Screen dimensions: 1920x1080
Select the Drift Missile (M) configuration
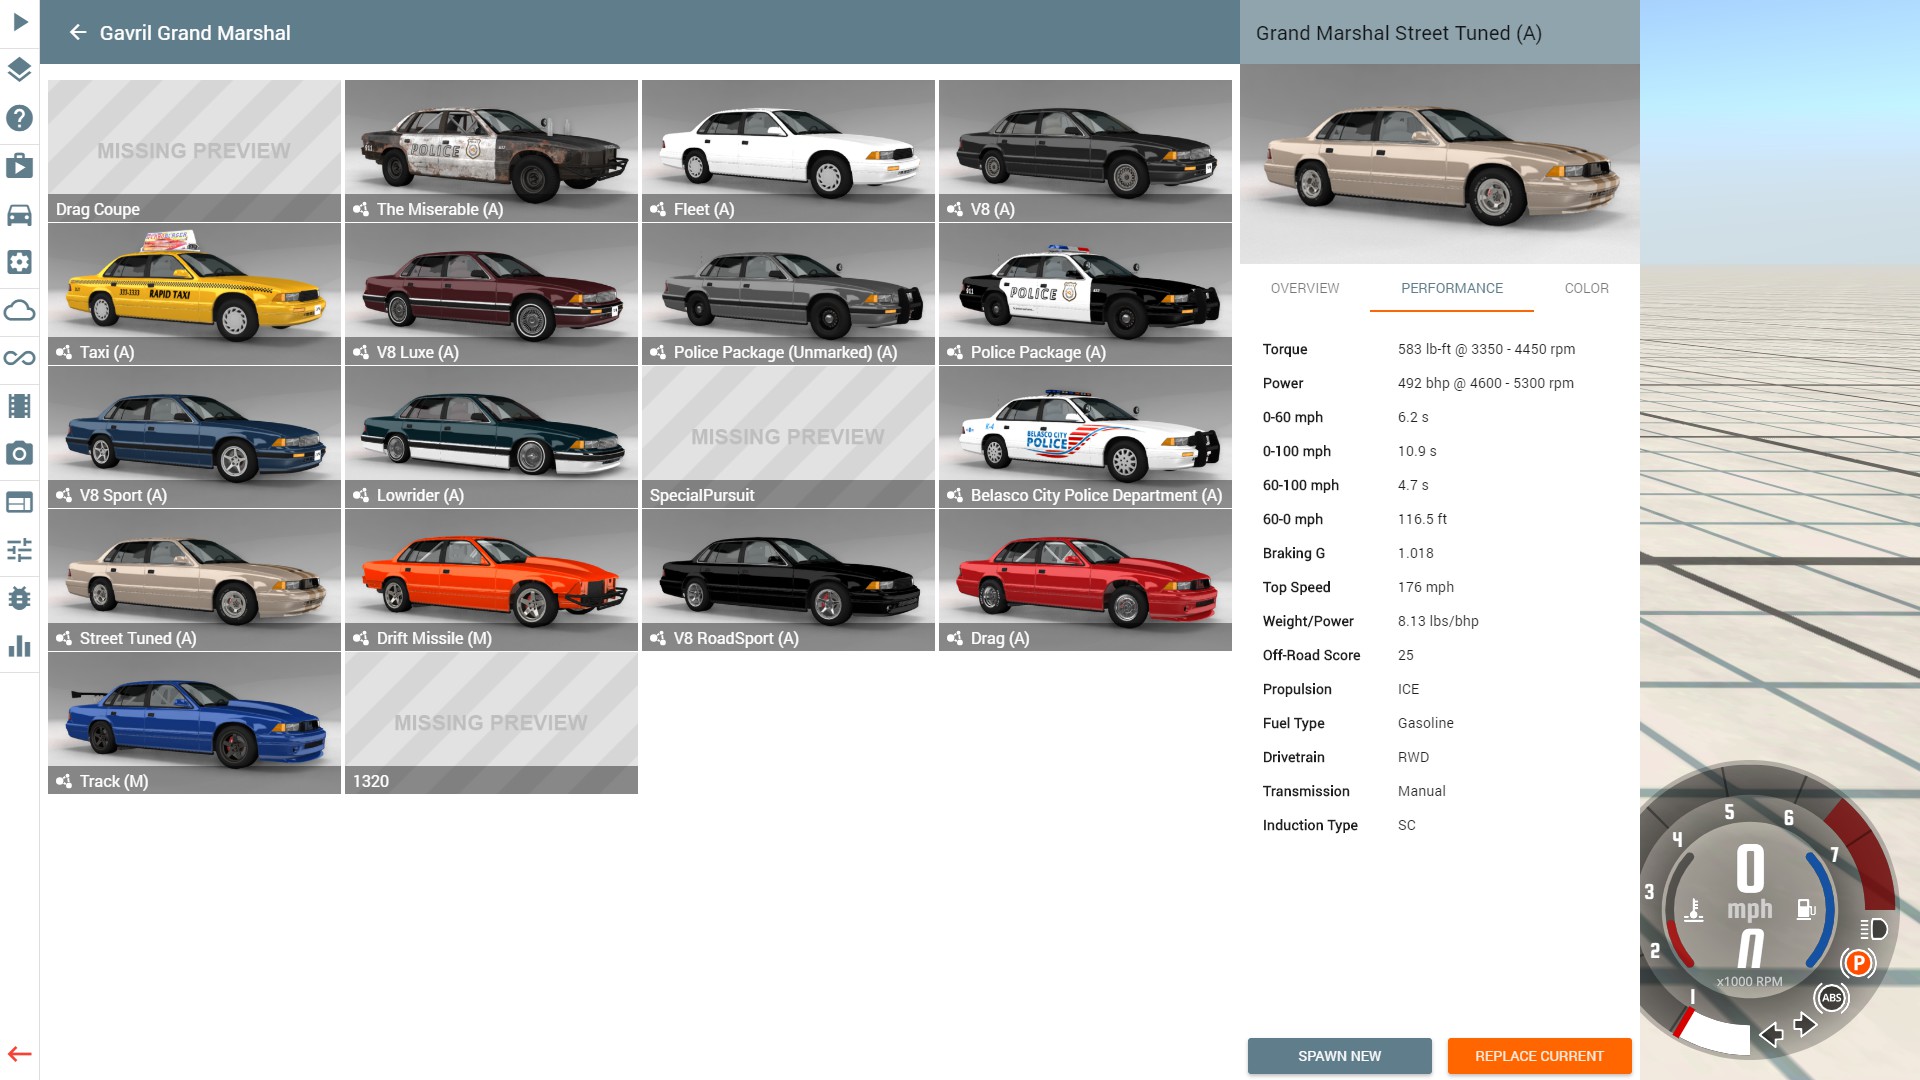point(491,580)
